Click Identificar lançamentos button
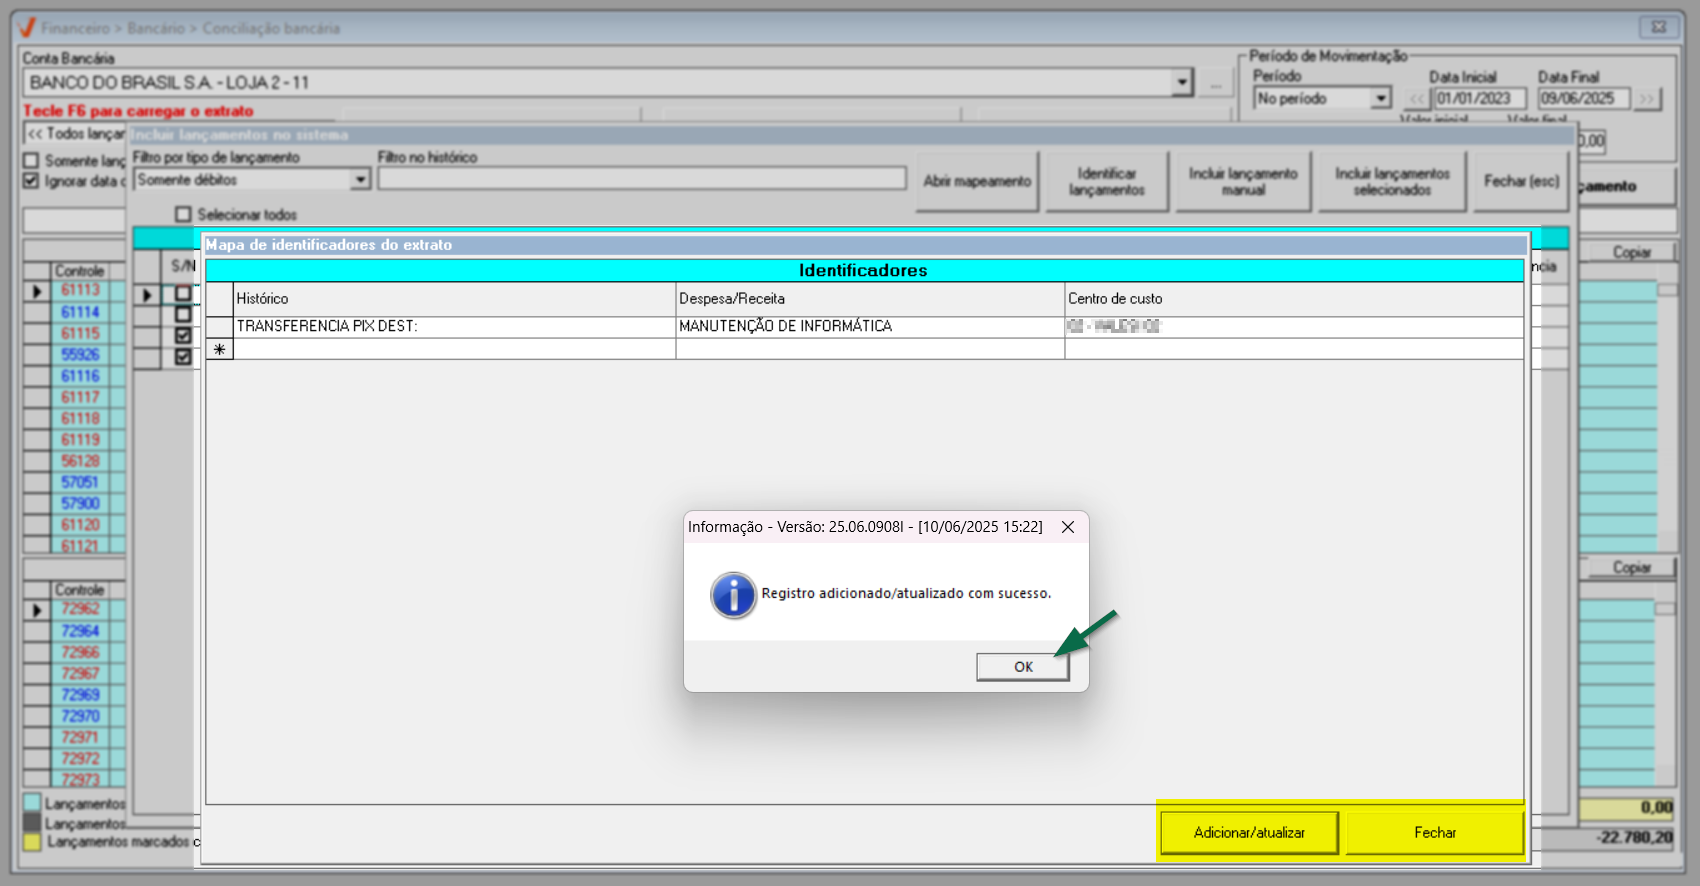1700x886 pixels. [x=1107, y=181]
